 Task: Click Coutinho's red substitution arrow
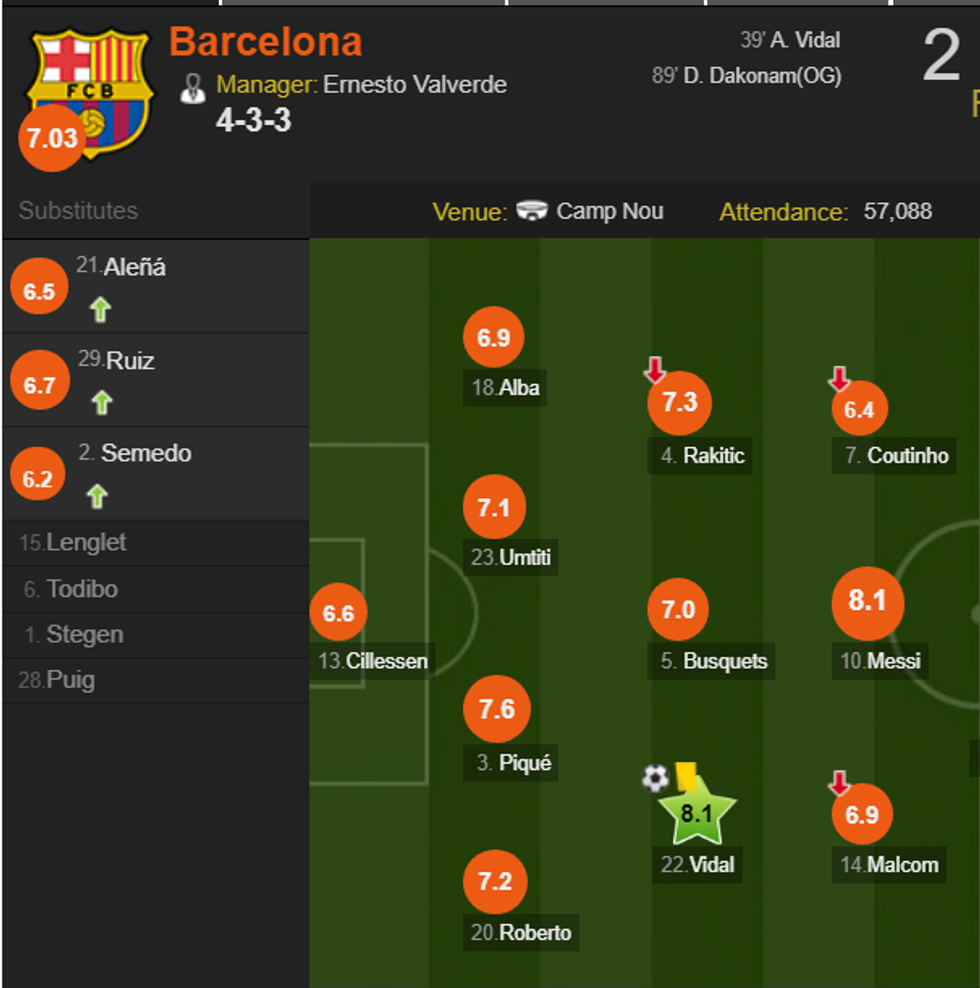tap(839, 379)
